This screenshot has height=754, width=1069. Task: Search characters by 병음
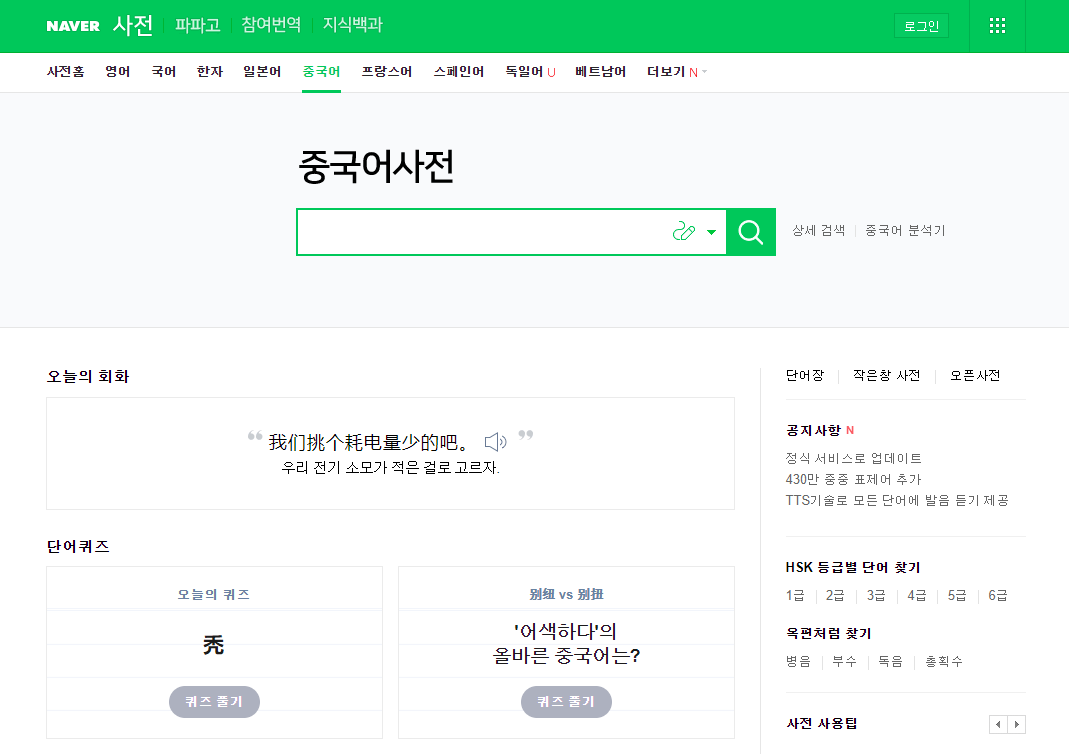[798, 661]
